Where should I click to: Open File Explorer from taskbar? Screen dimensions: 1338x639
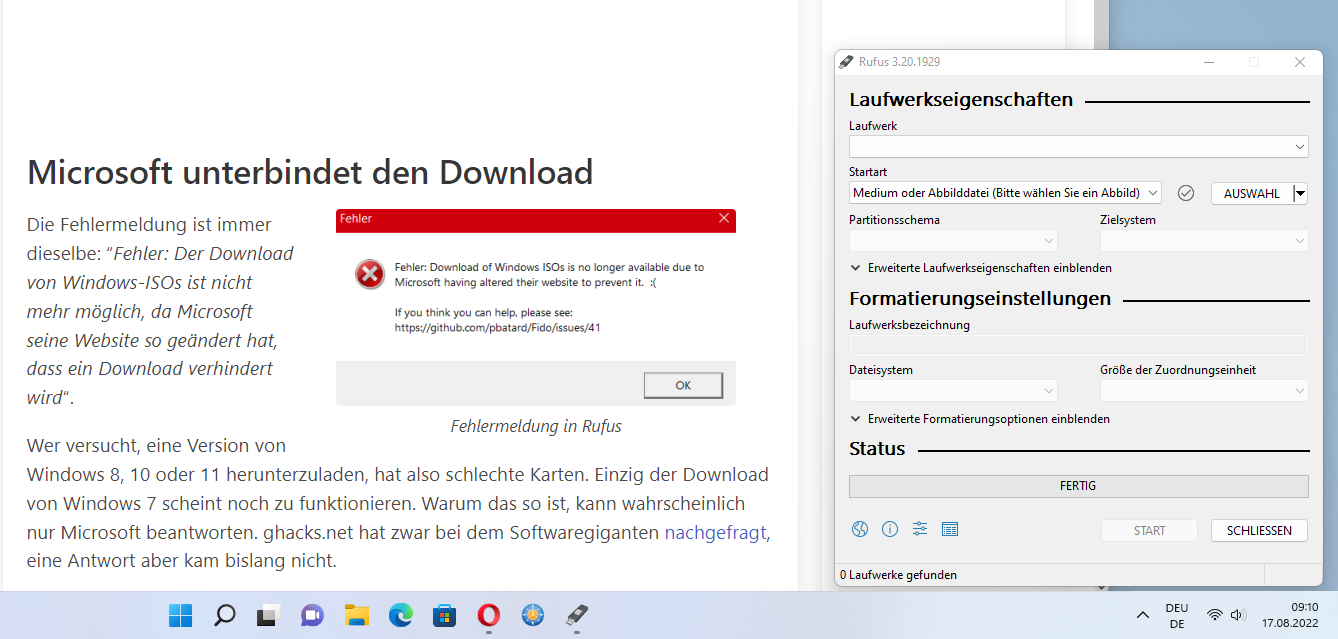pyautogui.click(x=357, y=615)
